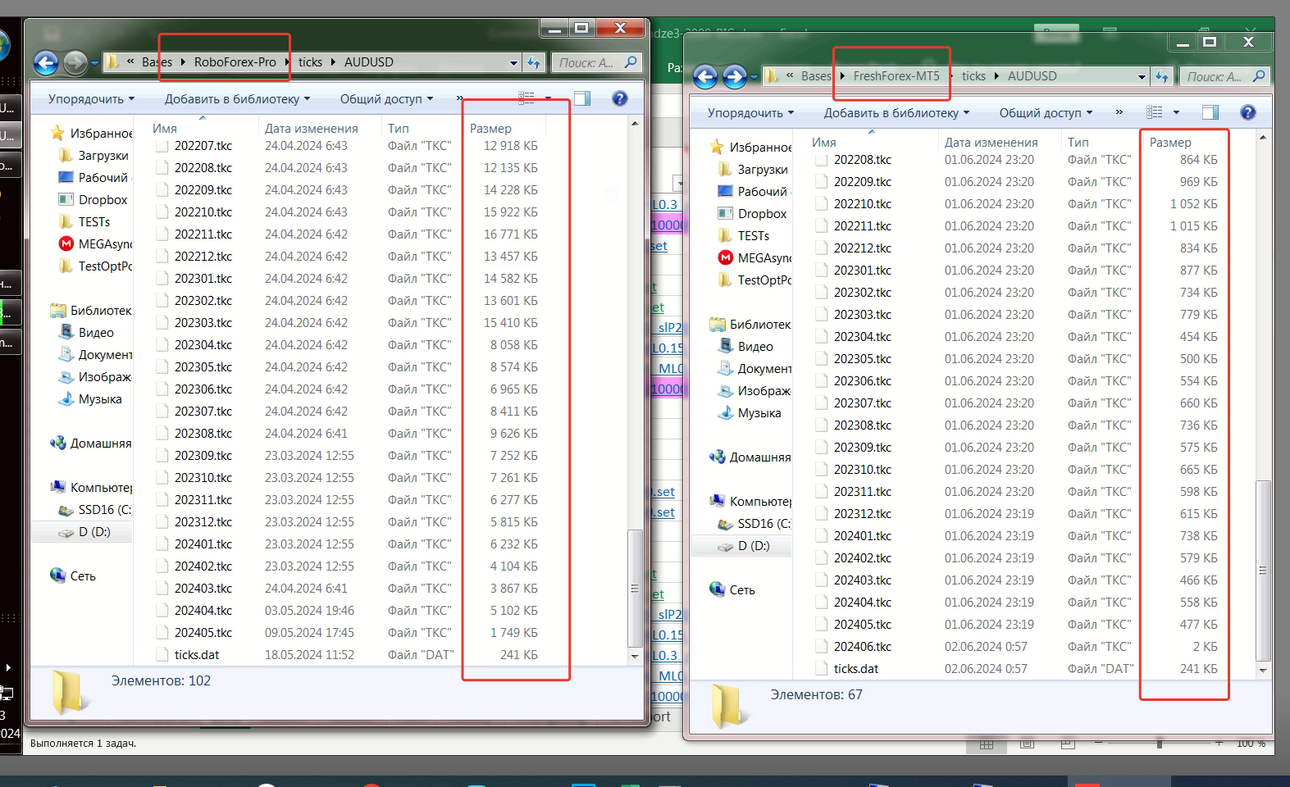Screen dimensions: 1290x787
Task: Expand toolbar overflow chevron in right window
Action: click(x=1120, y=112)
